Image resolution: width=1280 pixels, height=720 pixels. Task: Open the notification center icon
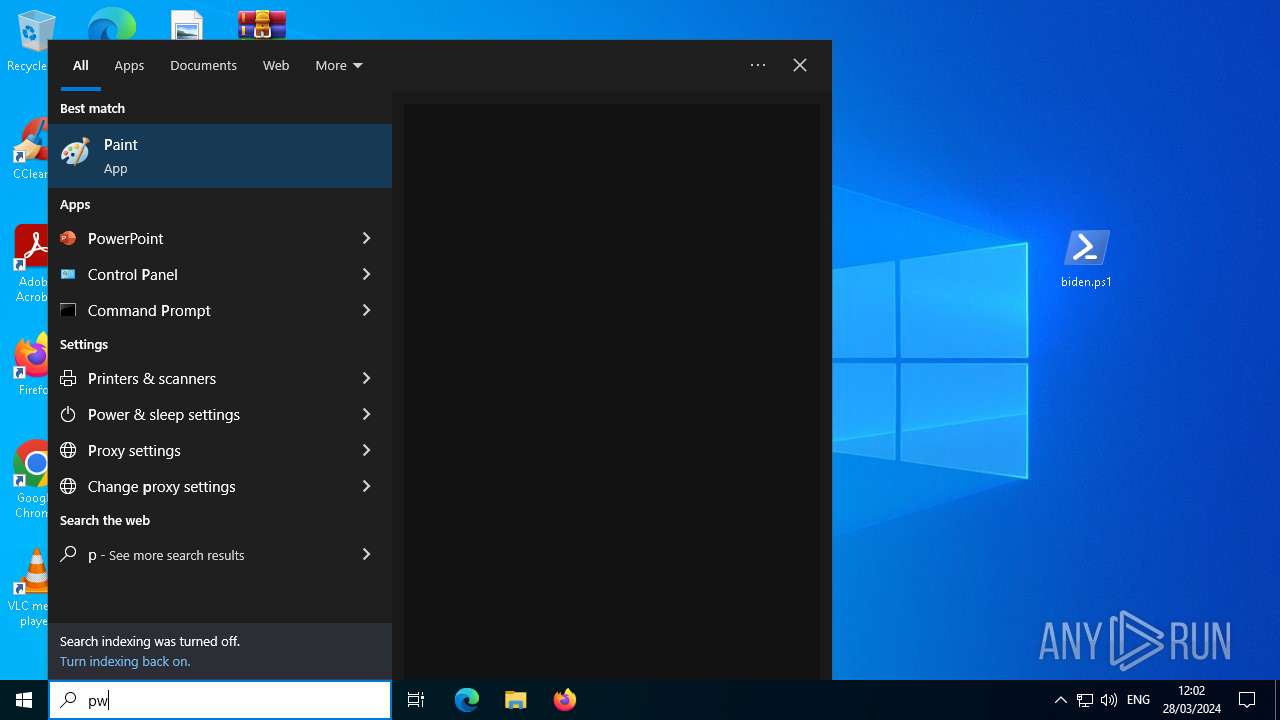point(1247,700)
